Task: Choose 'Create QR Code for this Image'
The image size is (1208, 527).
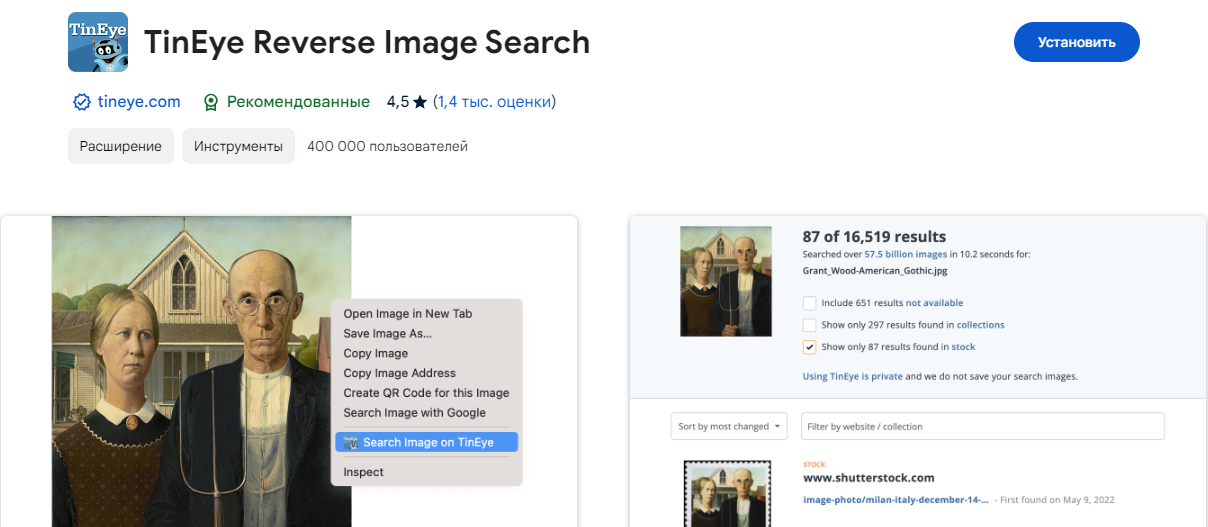Action: tap(426, 393)
